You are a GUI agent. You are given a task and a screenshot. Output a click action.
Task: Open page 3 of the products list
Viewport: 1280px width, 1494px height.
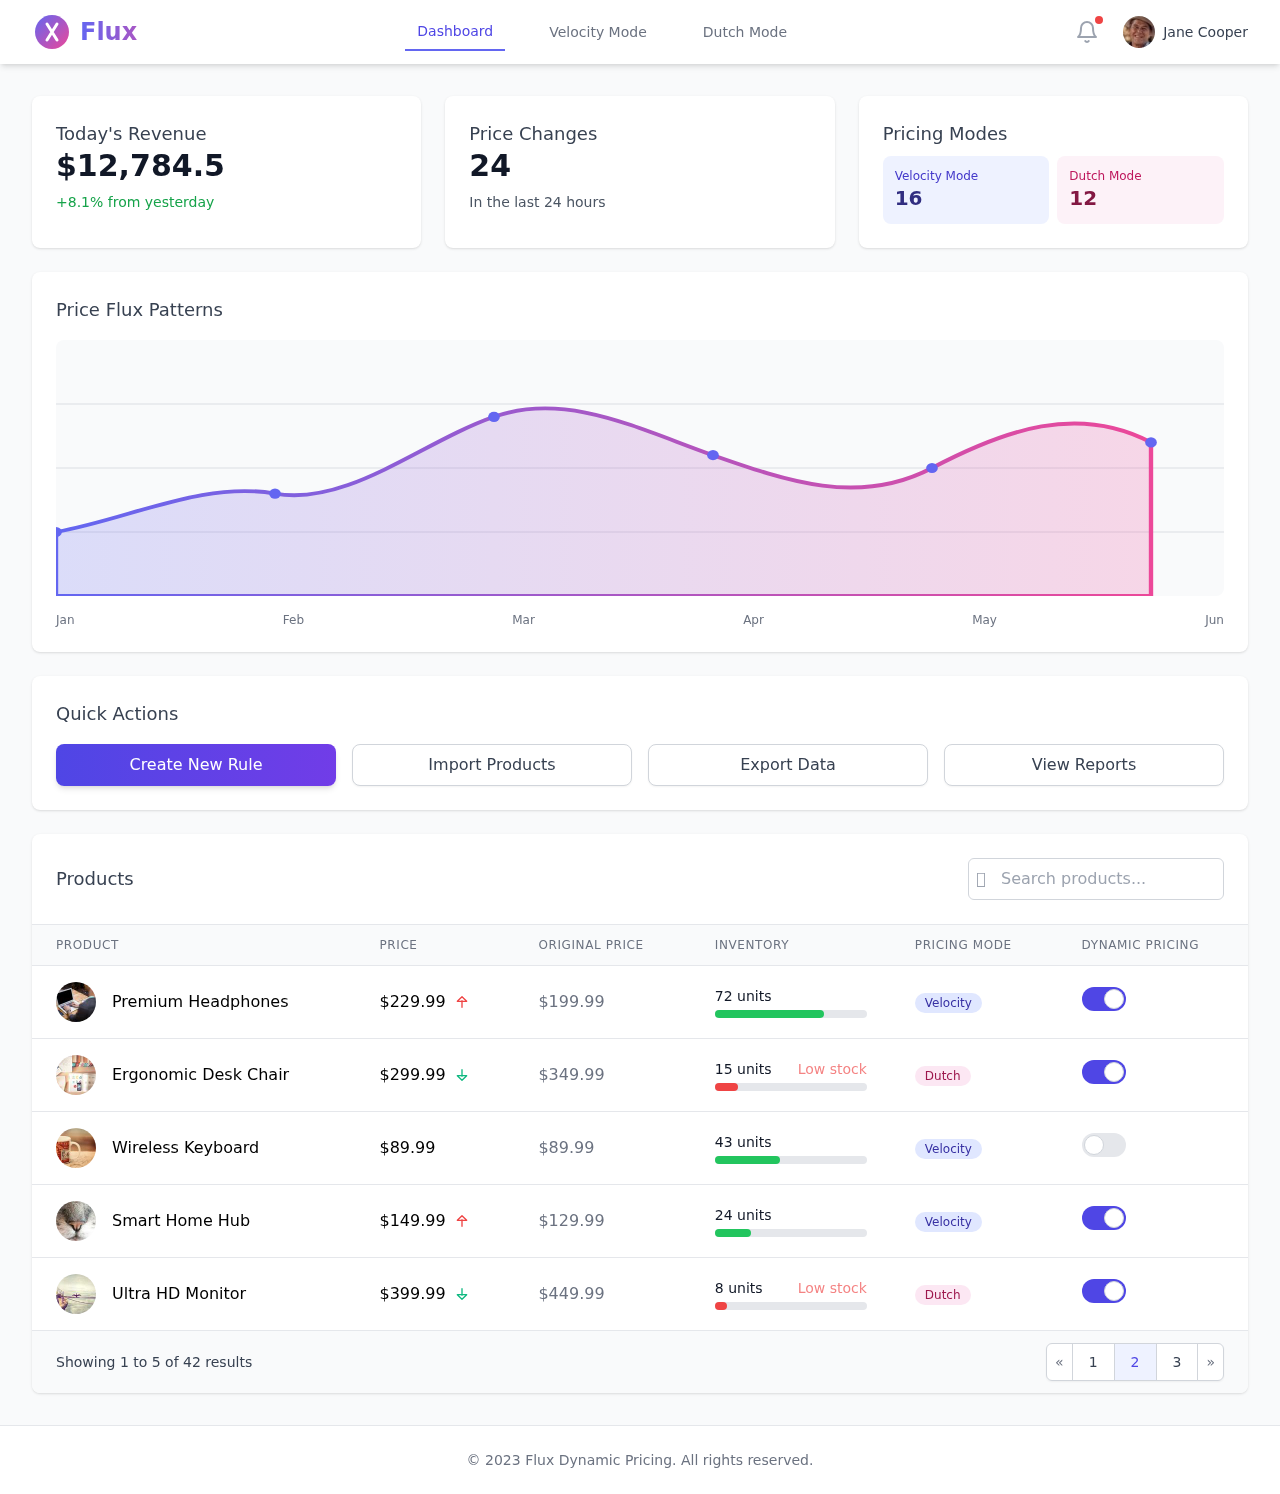(x=1176, y=1362)
